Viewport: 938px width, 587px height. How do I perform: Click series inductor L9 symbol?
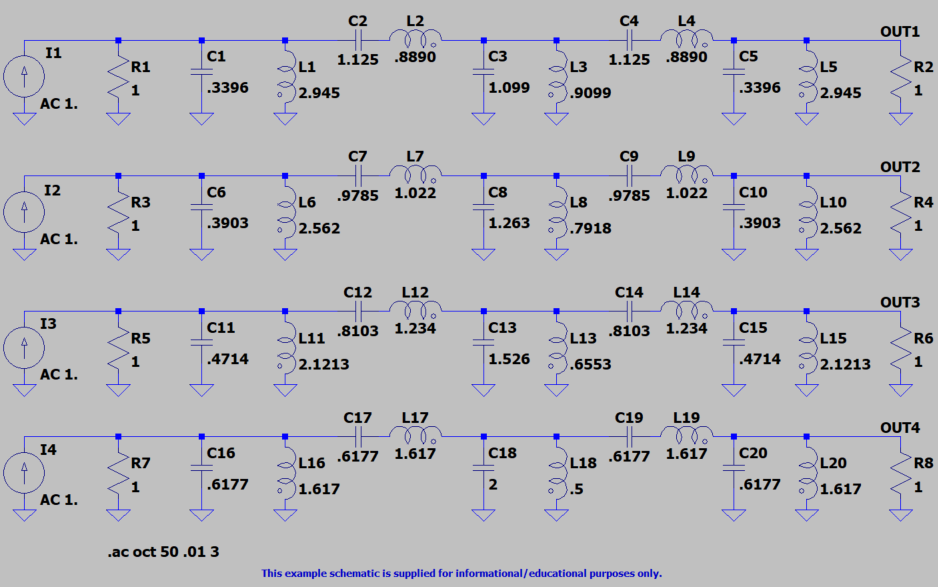coord(687,174)
